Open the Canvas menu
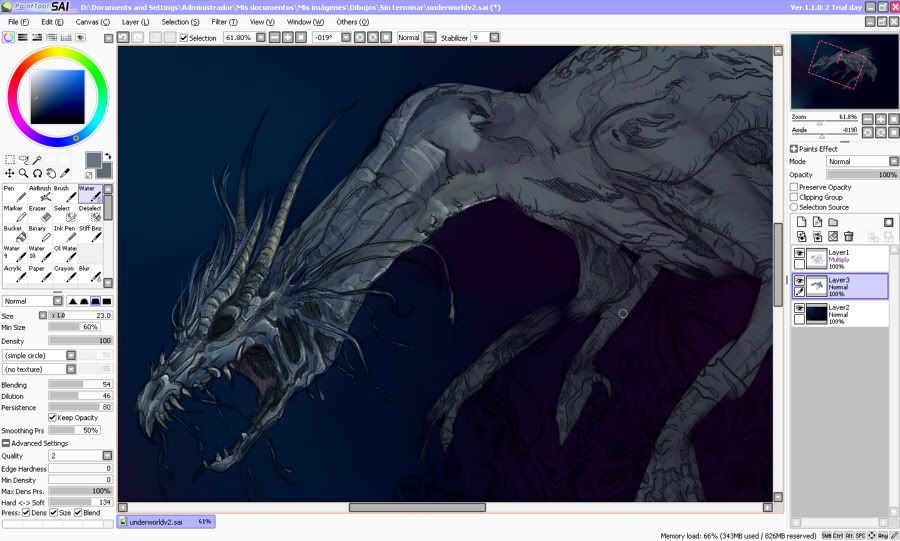This screenshot has width=900, height=541. click(x=92, y=22)
